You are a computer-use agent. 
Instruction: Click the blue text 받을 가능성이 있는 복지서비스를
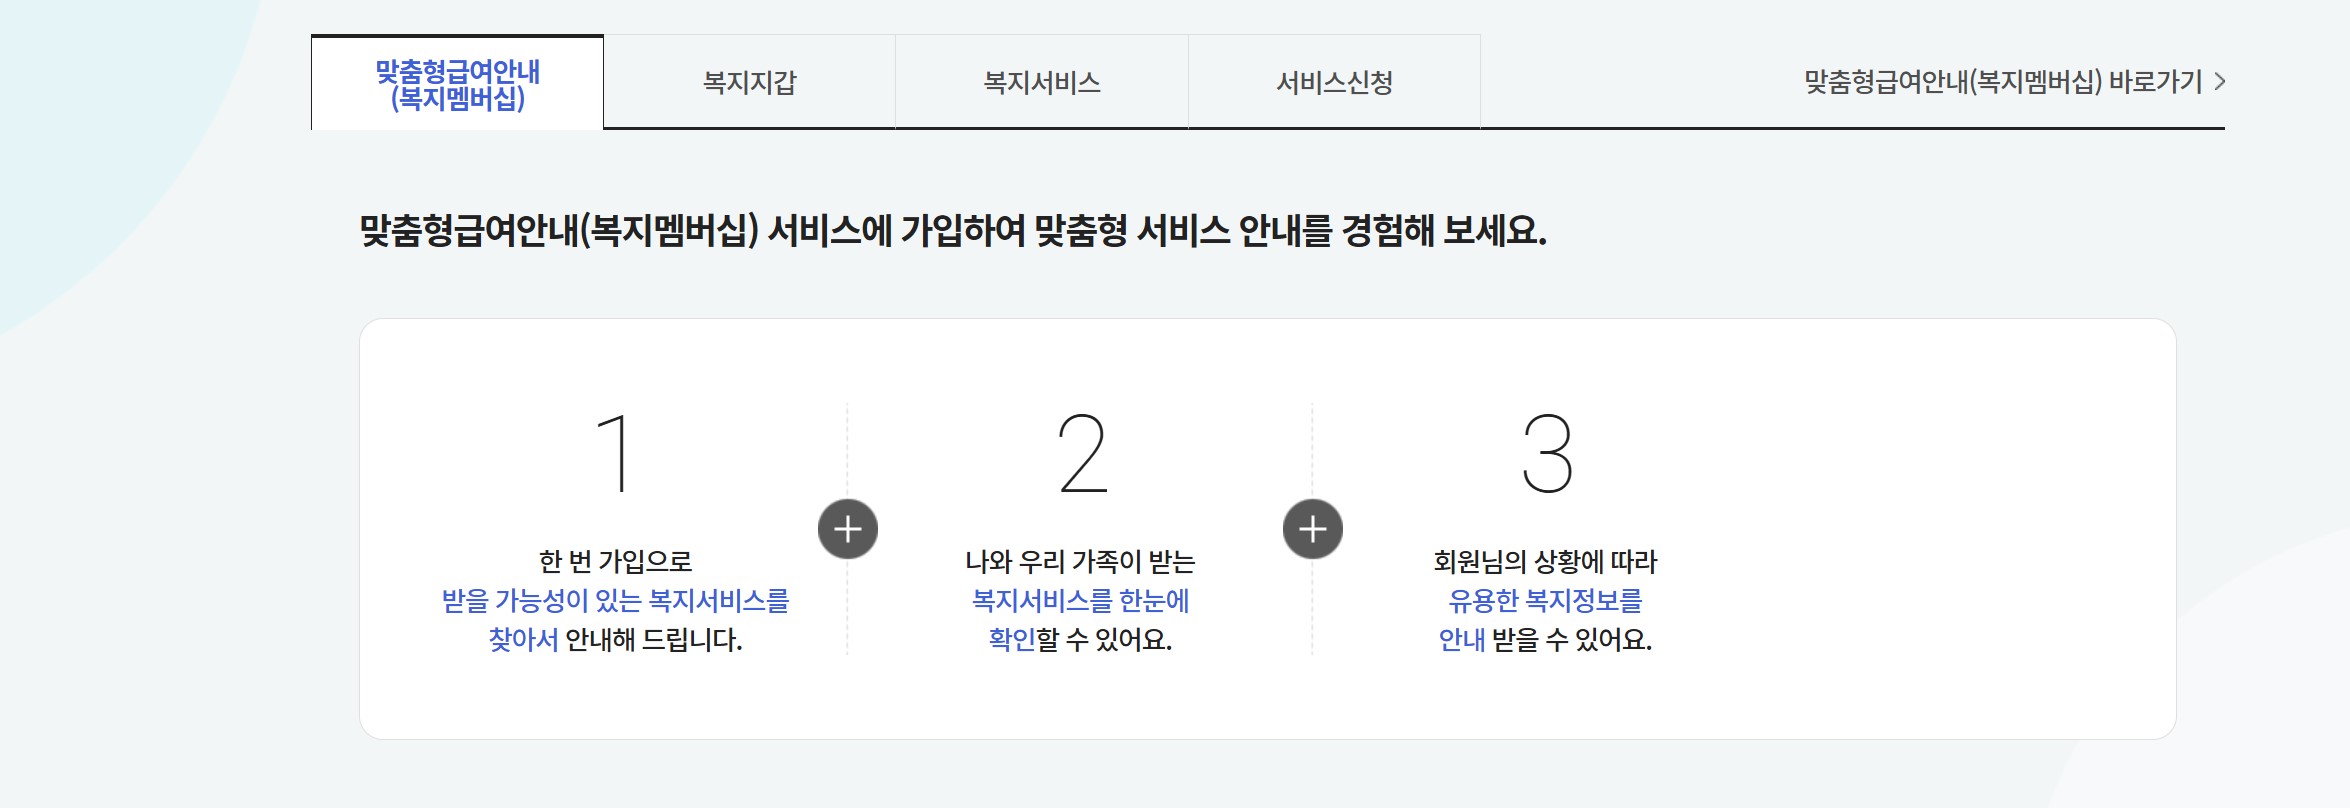[x=615, y=601]
